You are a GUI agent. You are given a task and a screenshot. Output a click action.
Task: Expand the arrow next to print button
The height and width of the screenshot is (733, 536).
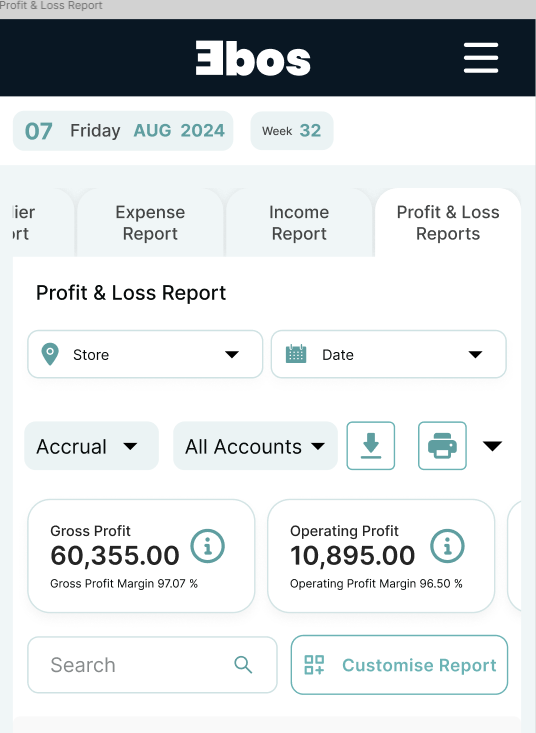click(x=493, y=446)
